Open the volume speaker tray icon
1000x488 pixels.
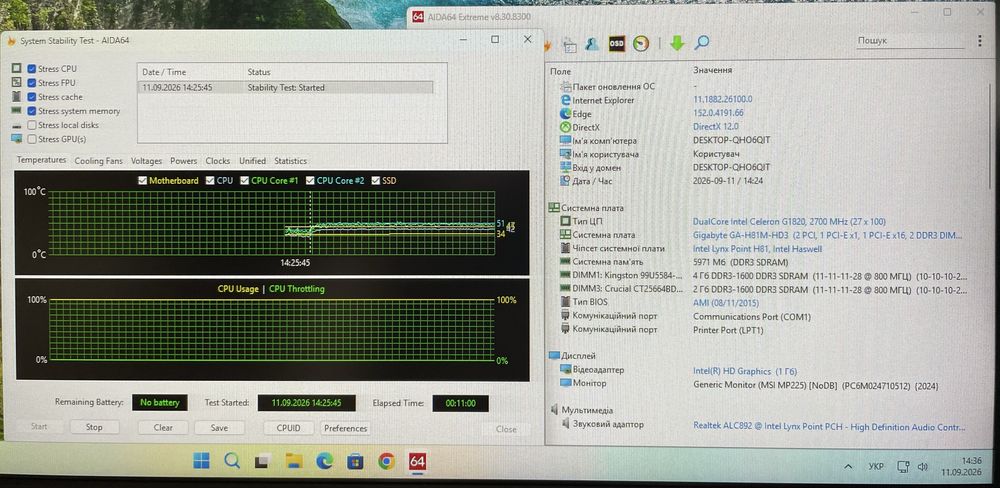(x=922, y=467)
